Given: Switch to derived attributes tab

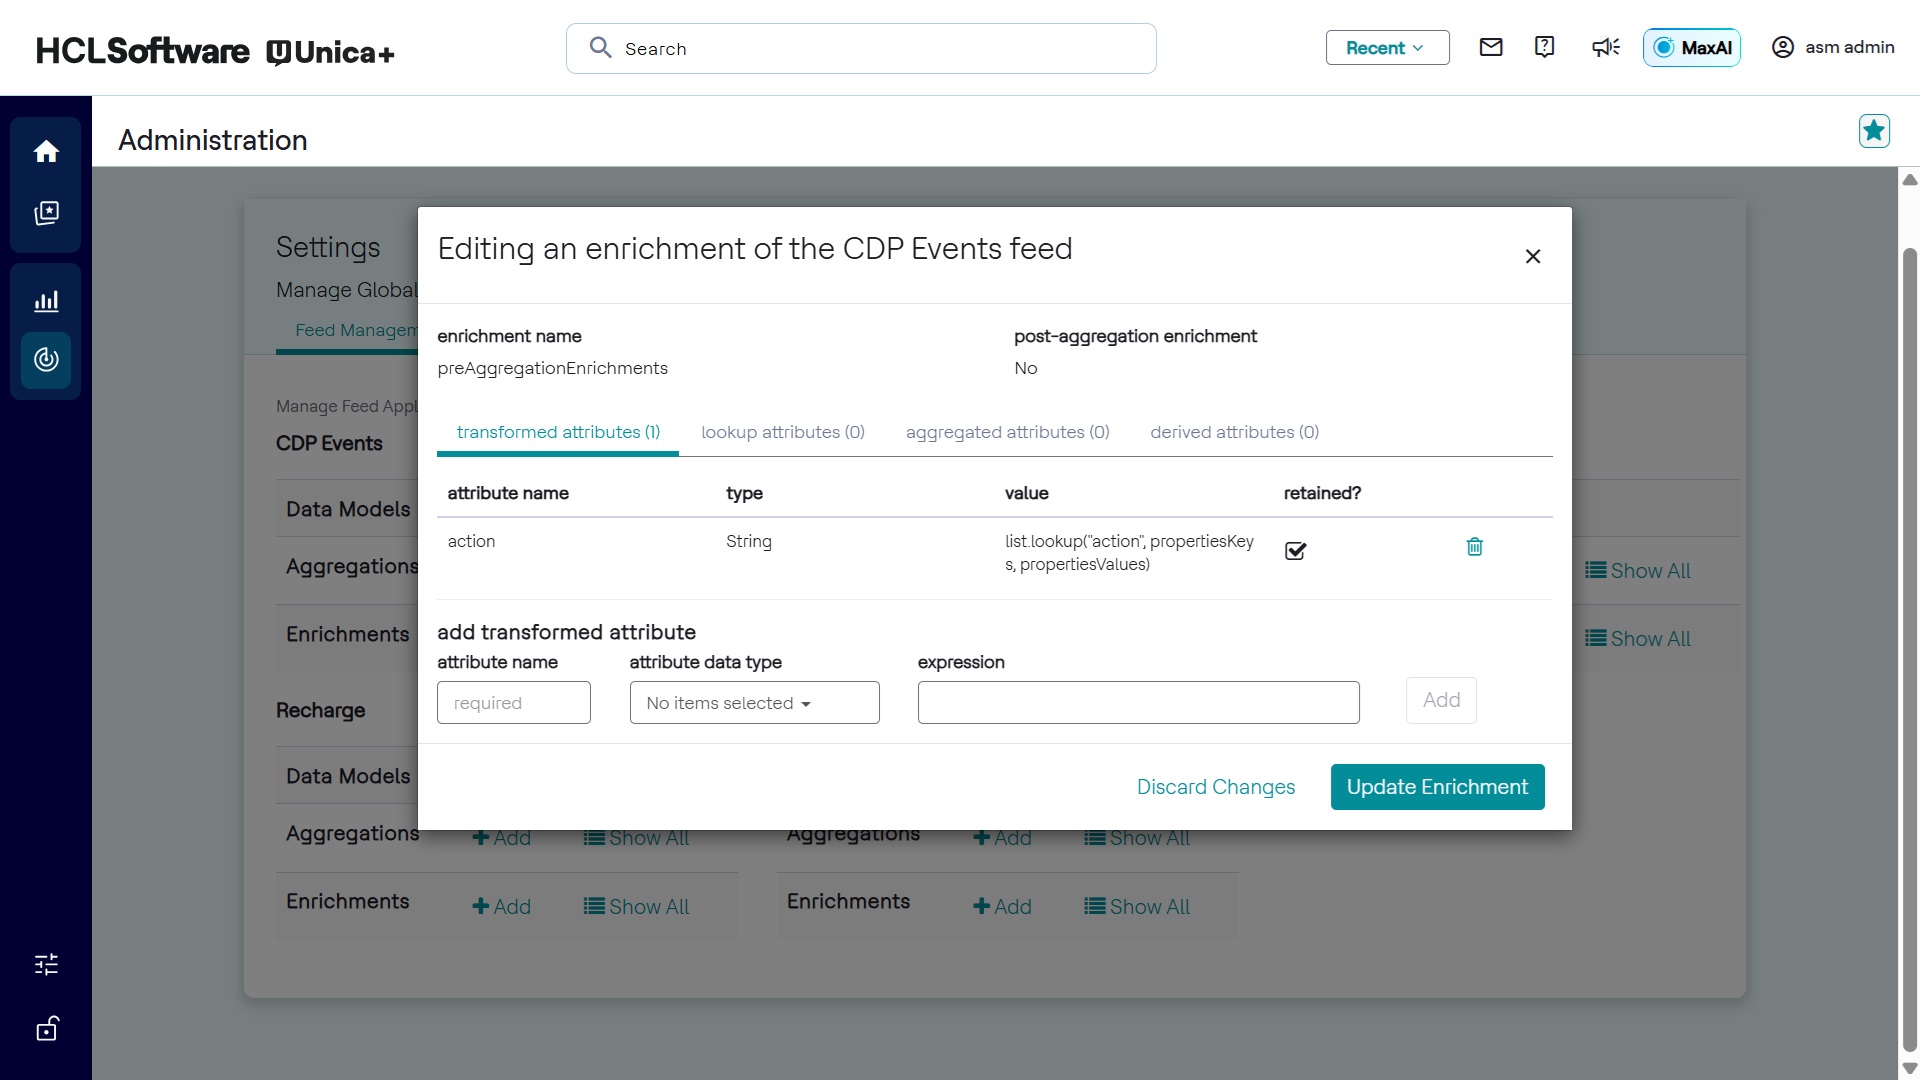Looking at the screenshot, I should click(x=1234, y=432).
